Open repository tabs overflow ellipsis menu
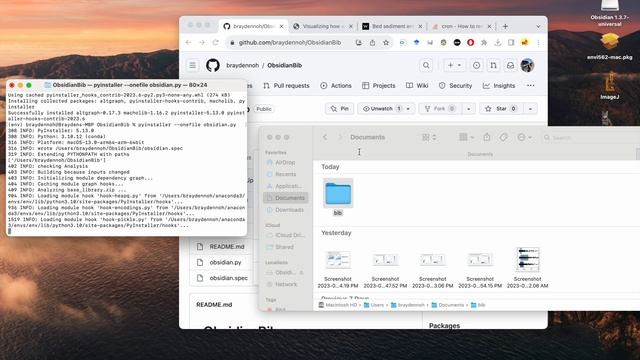Image resolution: width=640 pixels, height=360 pixels. tap(530, 86)
